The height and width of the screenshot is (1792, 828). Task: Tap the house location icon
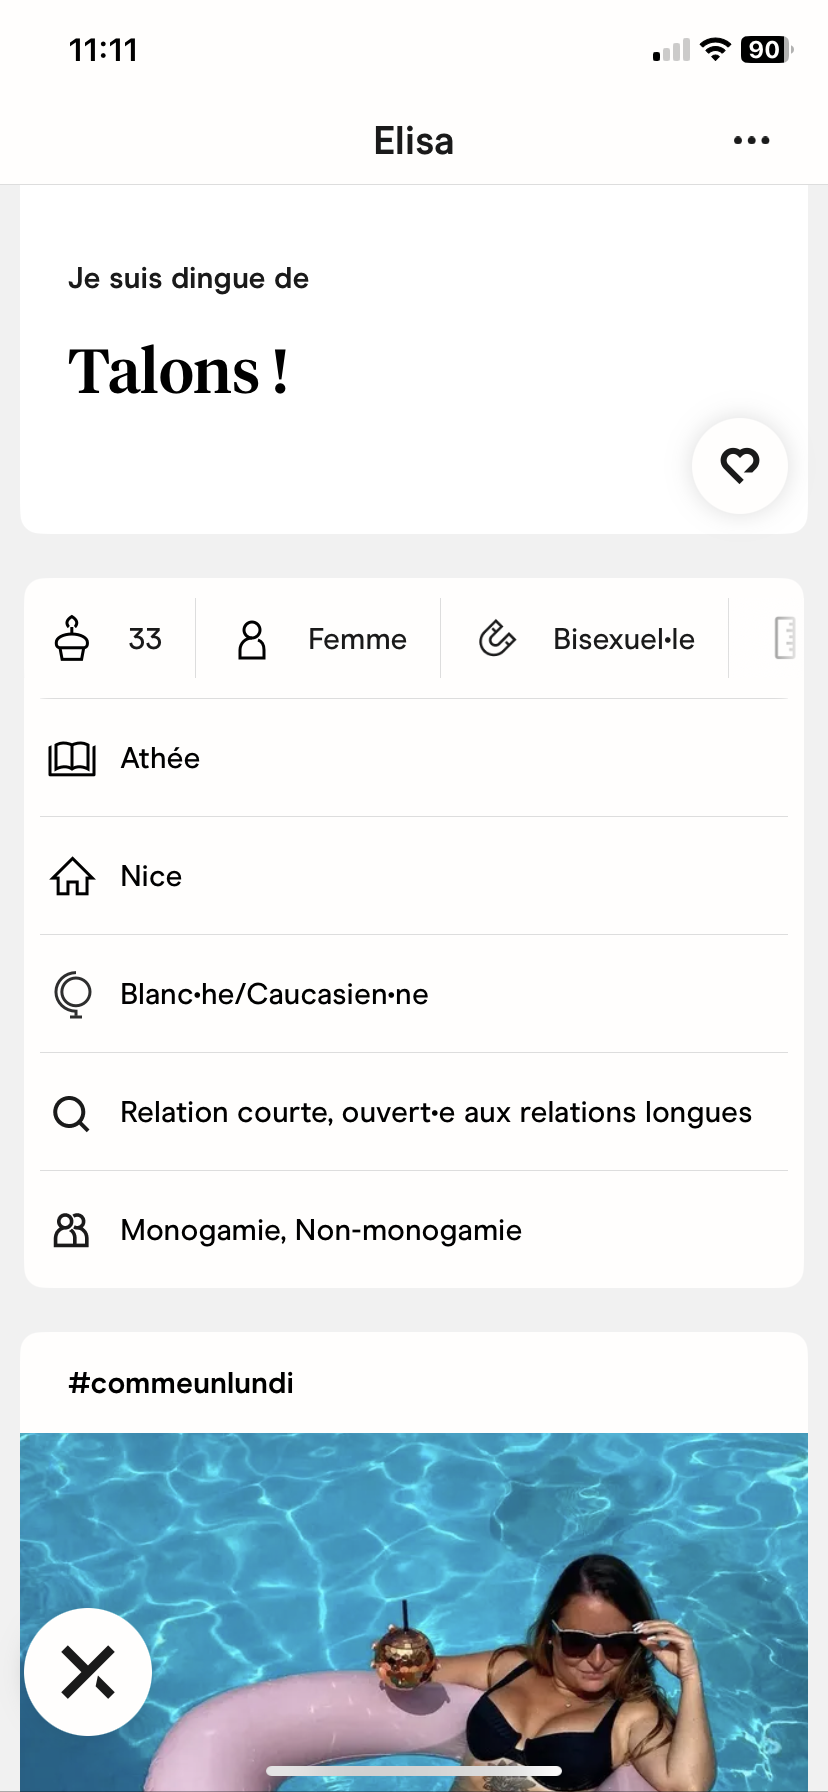pyautogui.click(x=72, y=877)
